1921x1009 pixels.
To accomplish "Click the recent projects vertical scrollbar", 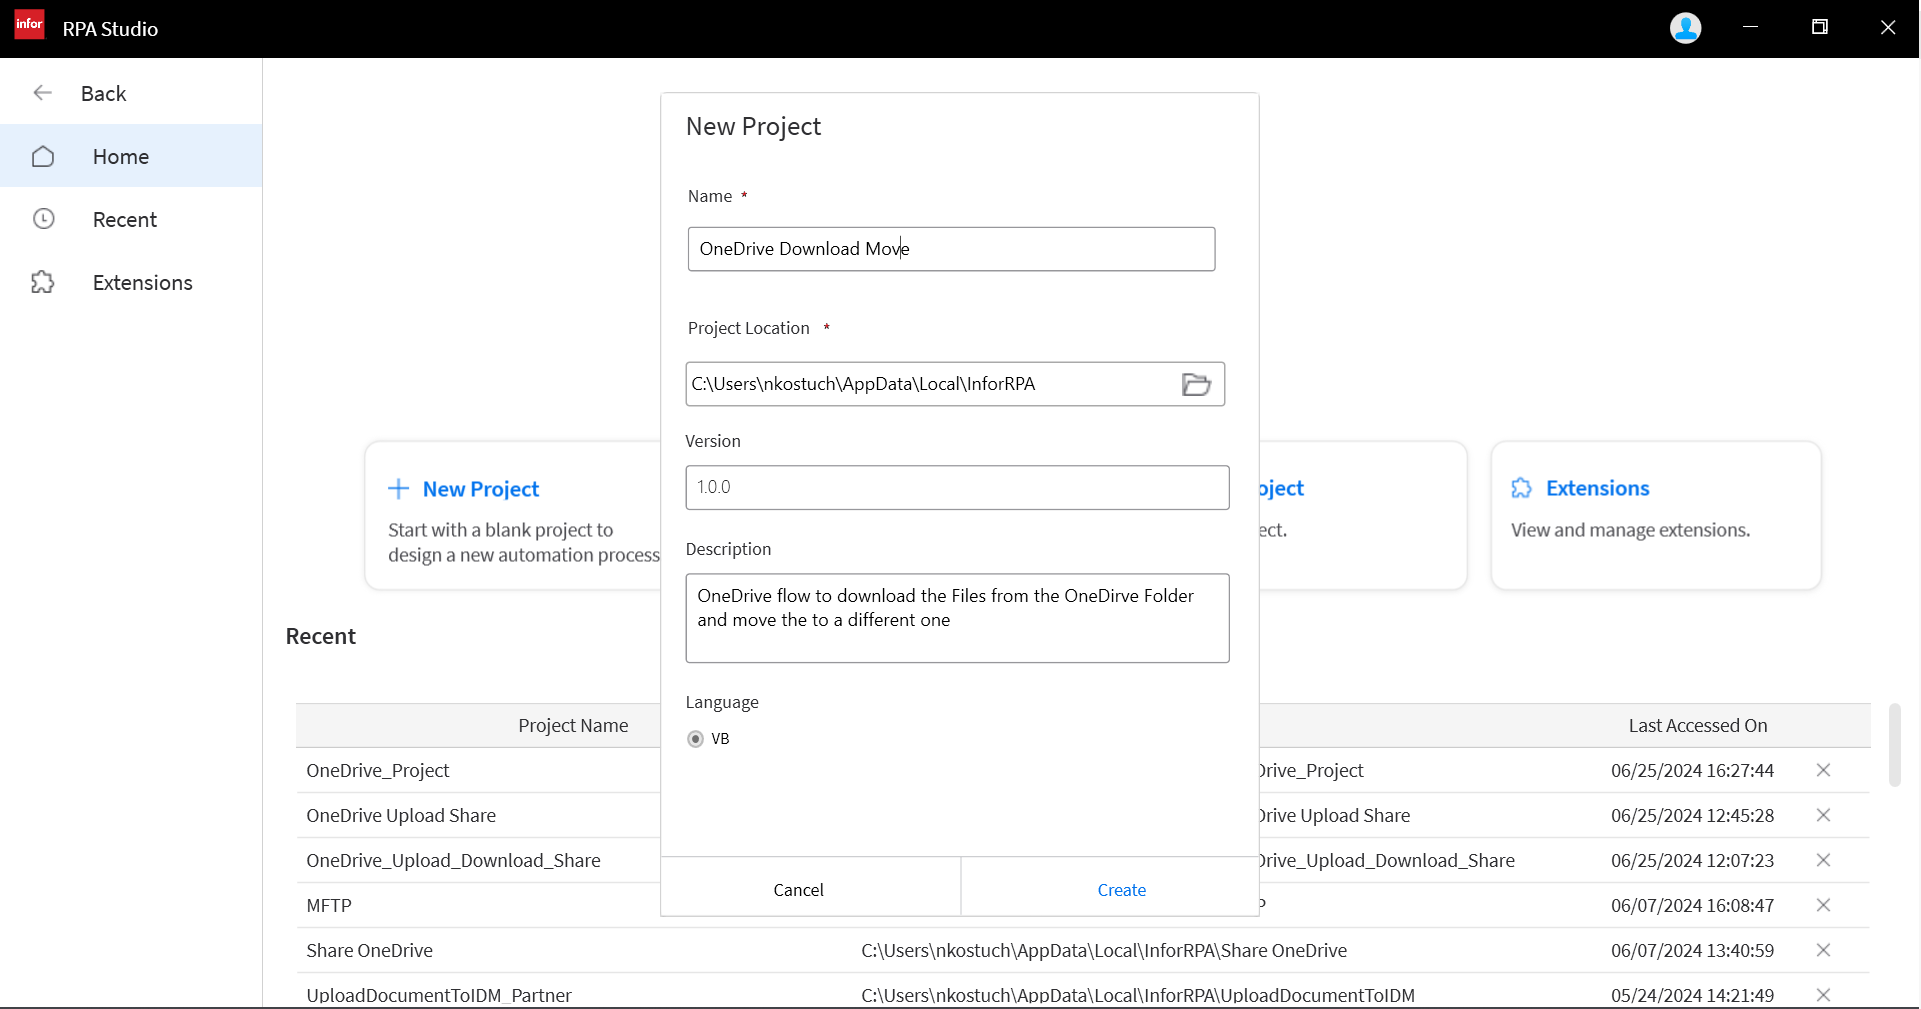I will point(1894,745).
